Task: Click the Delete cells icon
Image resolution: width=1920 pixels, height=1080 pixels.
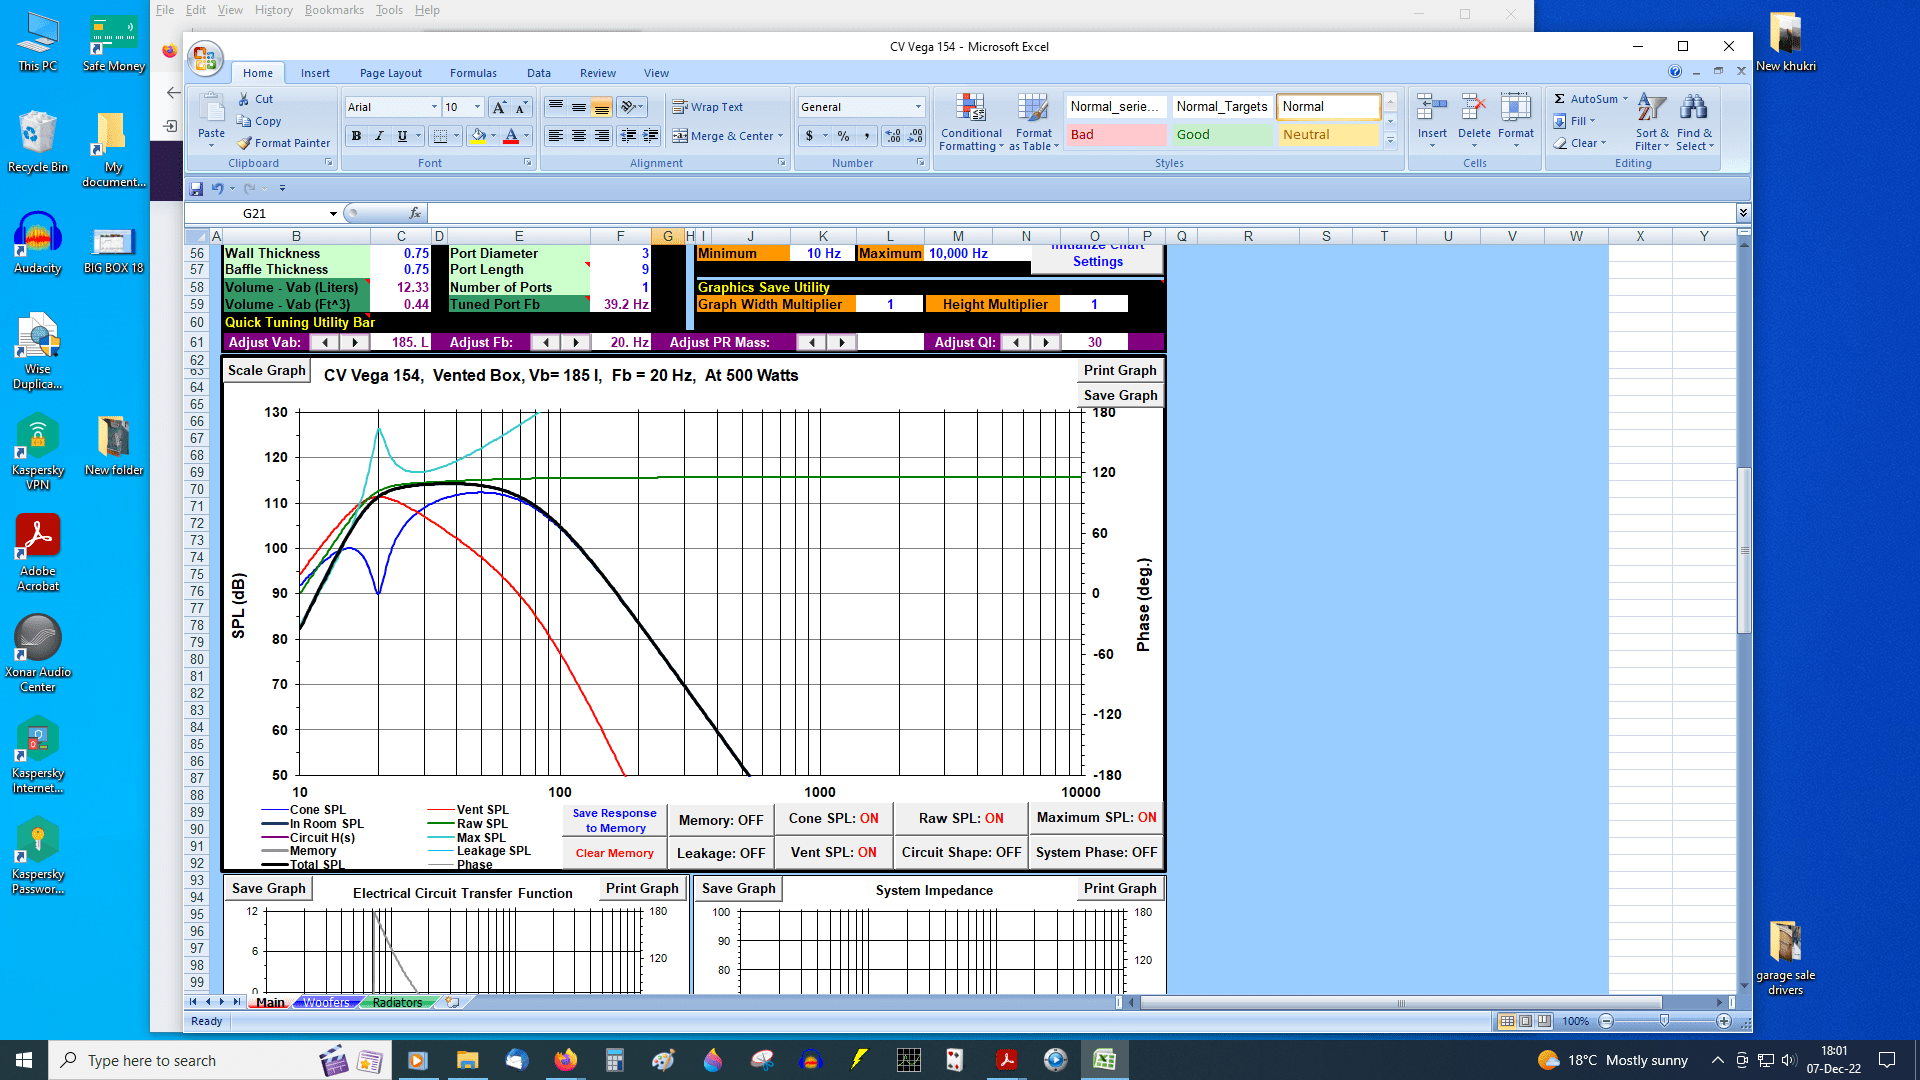Action: [x=1474, y=108]
